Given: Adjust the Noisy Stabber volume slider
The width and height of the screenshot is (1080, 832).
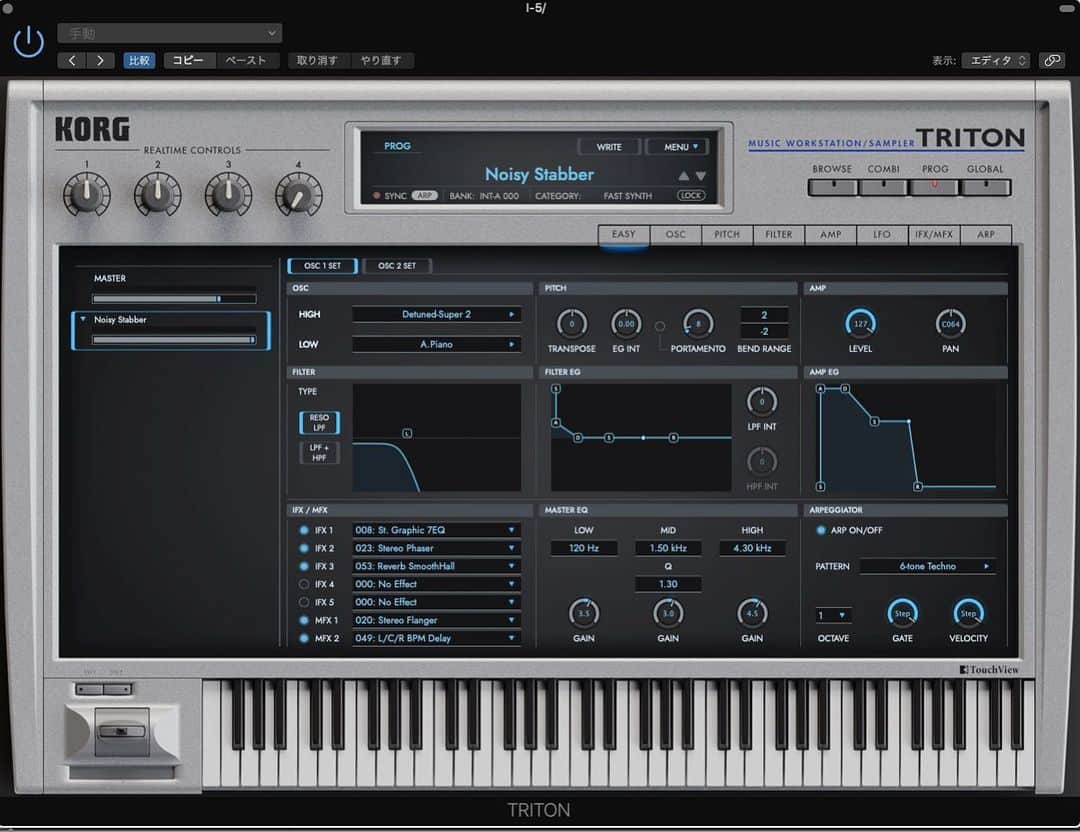Looking at the screenshot, I should coord(174,340).
